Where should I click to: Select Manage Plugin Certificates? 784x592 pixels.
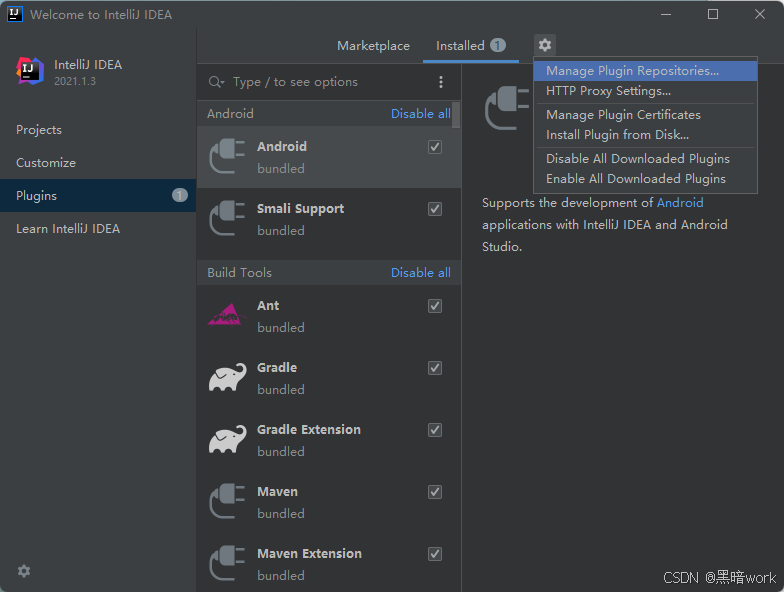pyautogui.click(x=645, y=115)
